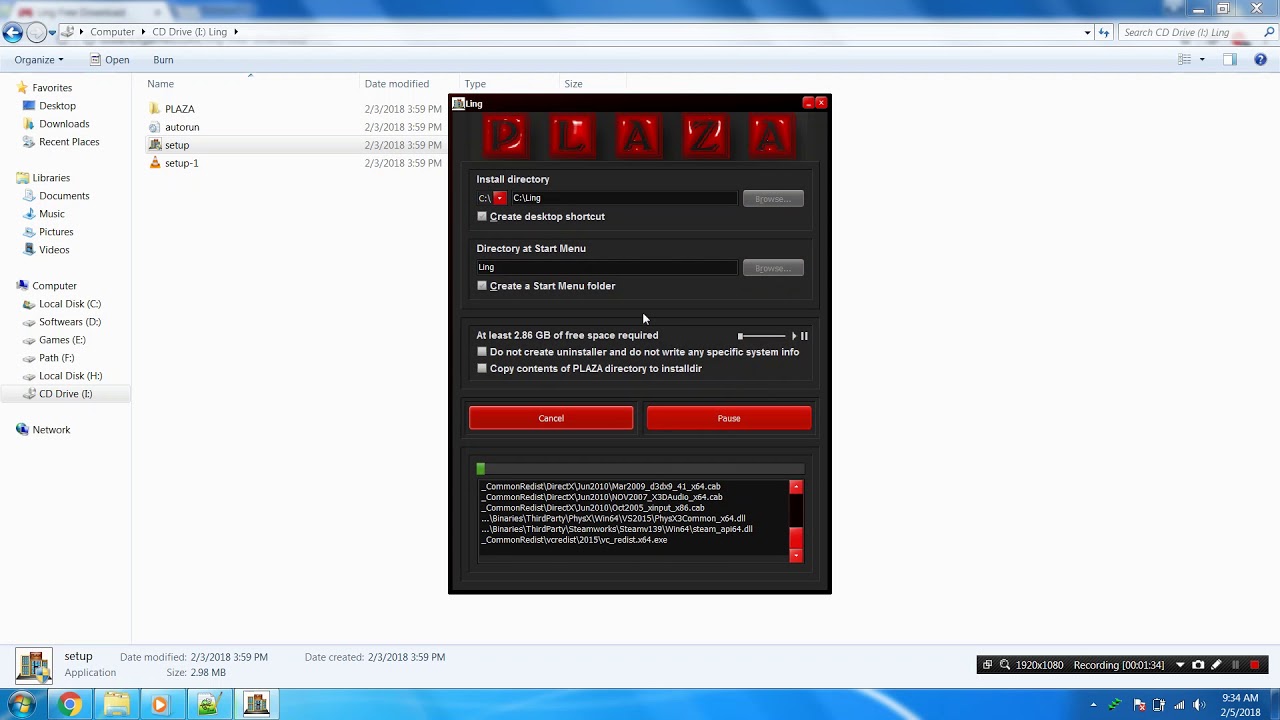Adjust the installer music volume slider
This screenshot has width=1280, height=720.
click(762, 336)
